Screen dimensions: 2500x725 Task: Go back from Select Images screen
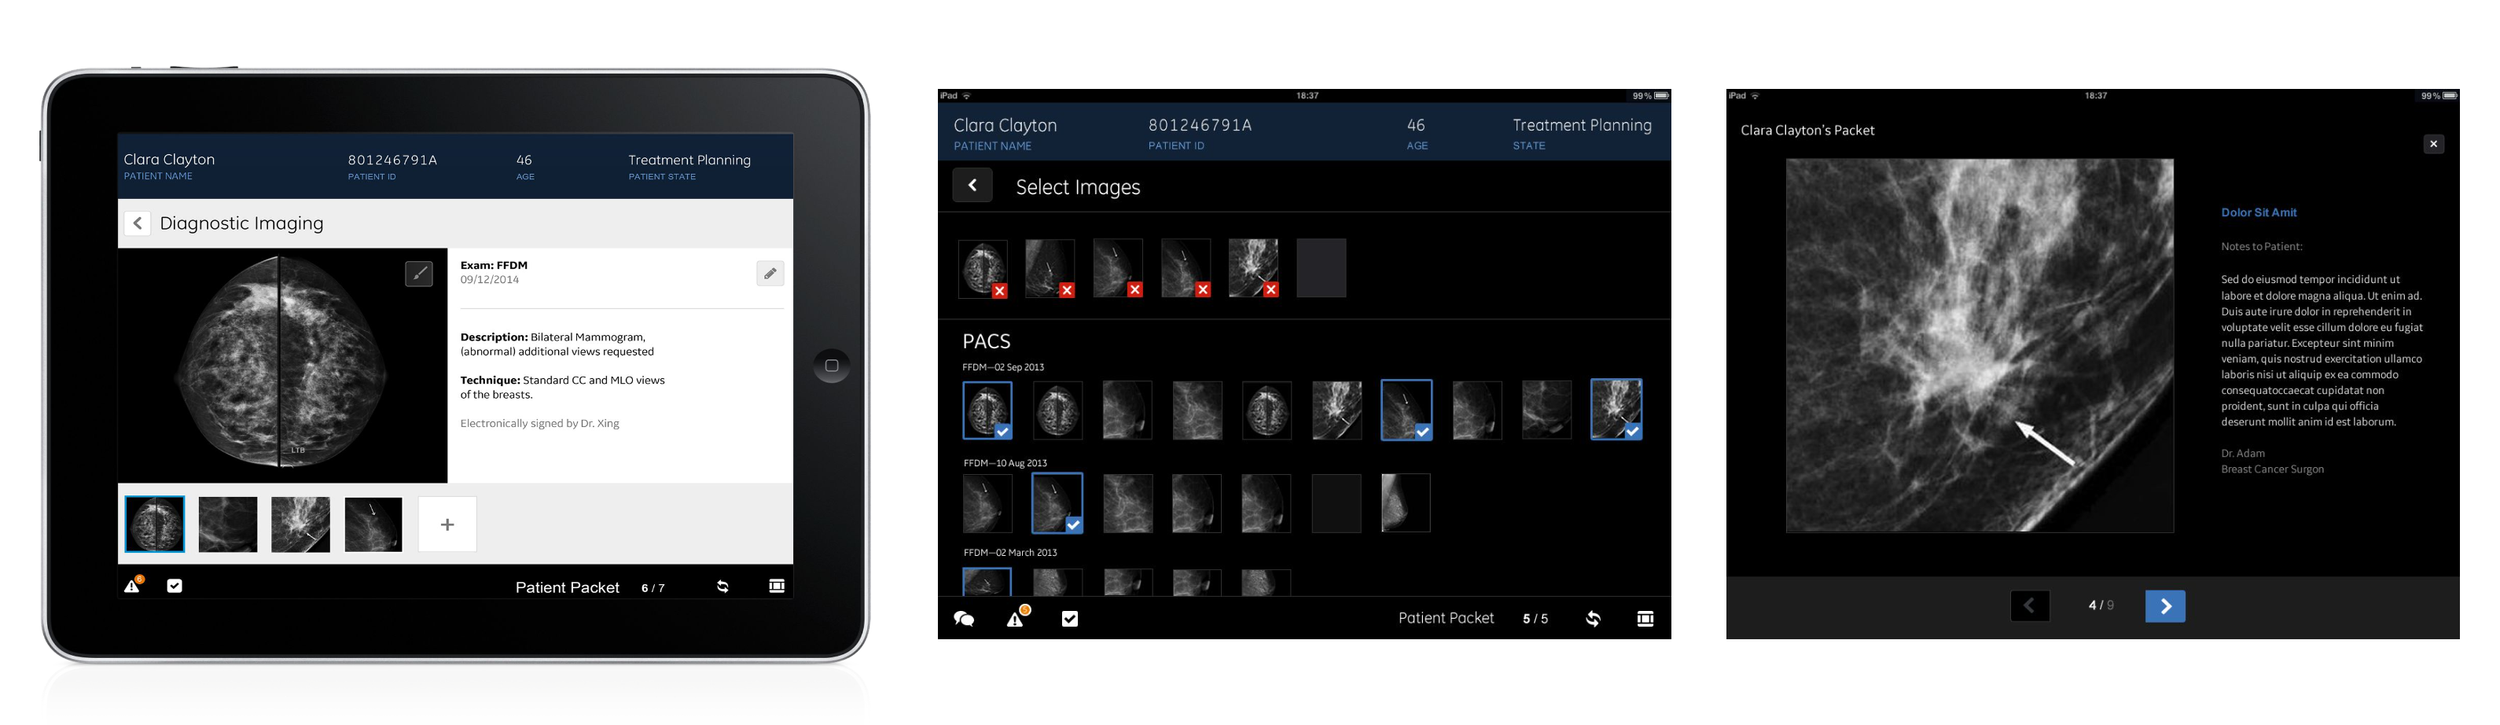(972, 185)
